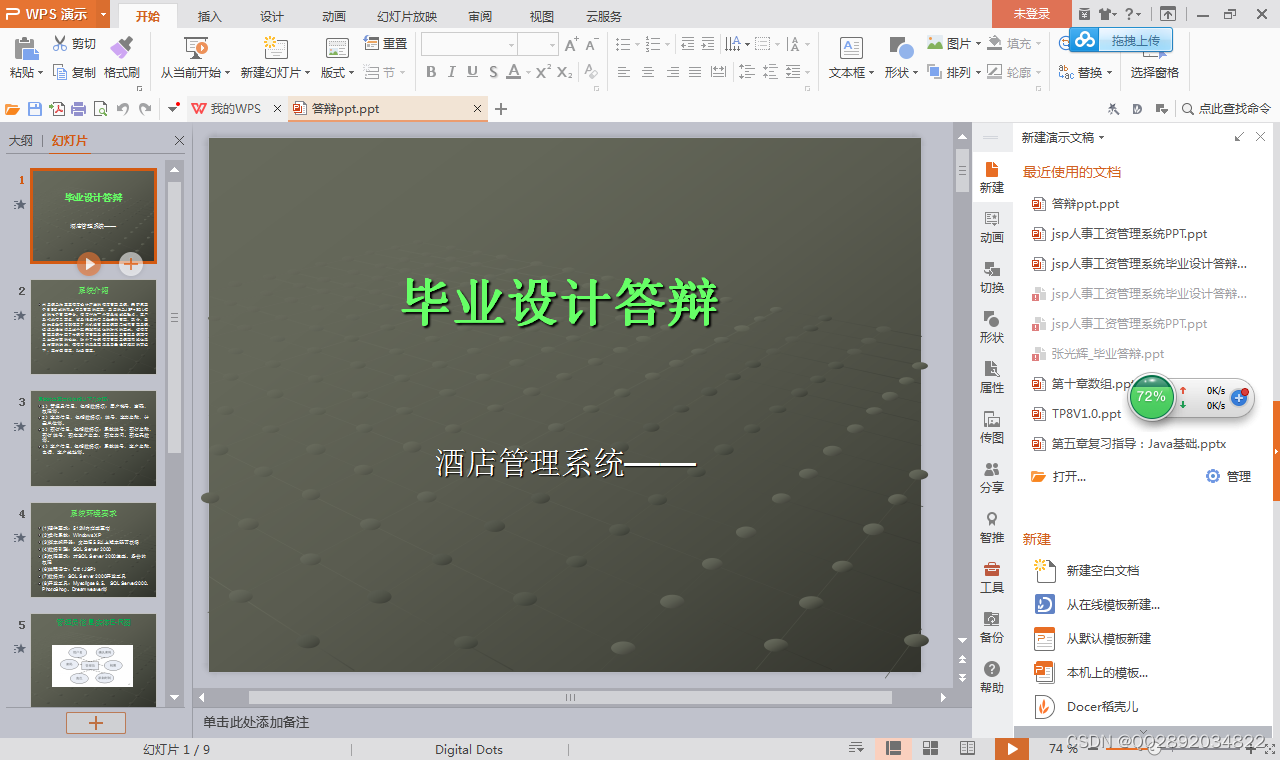Switch to the 插入 ribbon tab

pos(209,16)
